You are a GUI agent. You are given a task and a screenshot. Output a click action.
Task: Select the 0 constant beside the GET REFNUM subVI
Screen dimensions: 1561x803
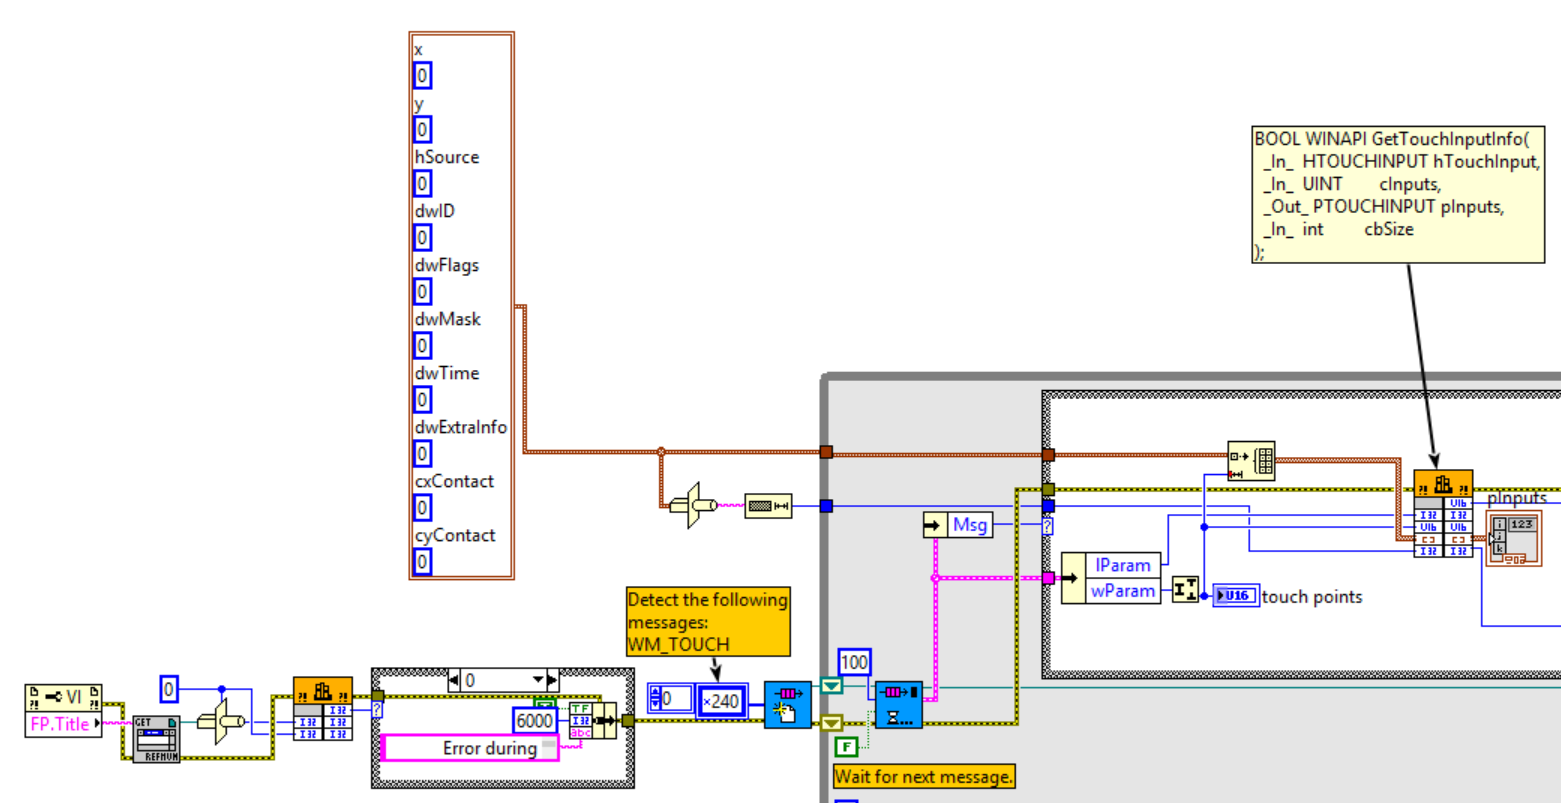coord(169,689)
